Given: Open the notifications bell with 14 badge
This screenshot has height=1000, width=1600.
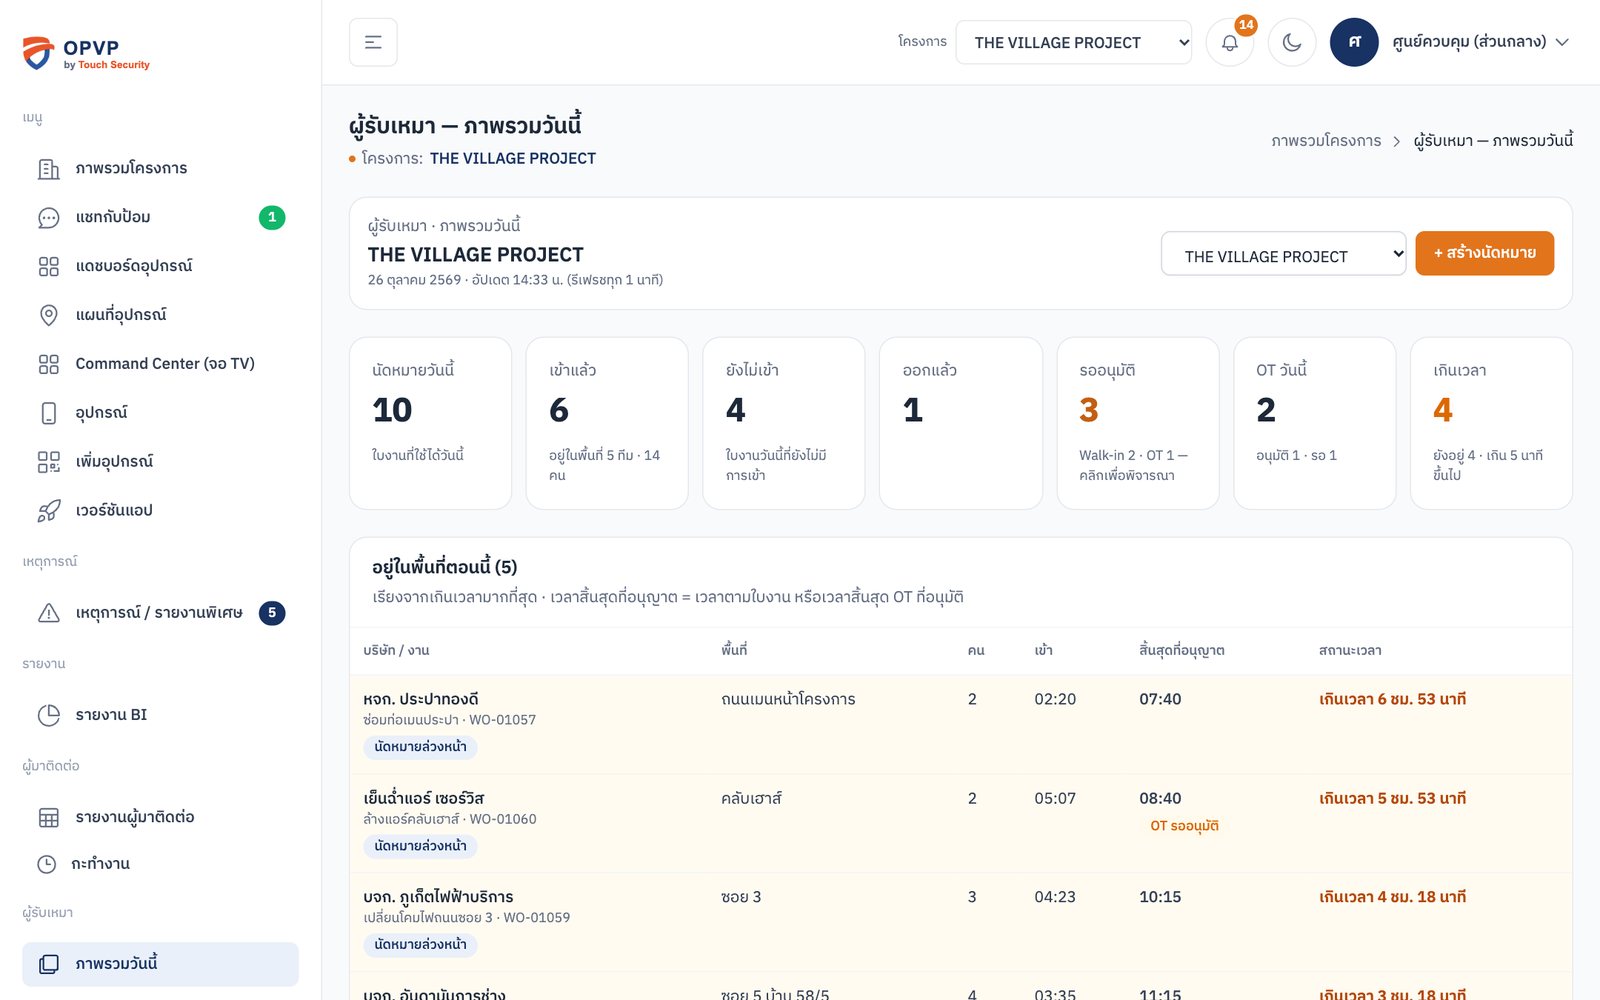Looking at the screenshot, I should [x=1230, y=42].
